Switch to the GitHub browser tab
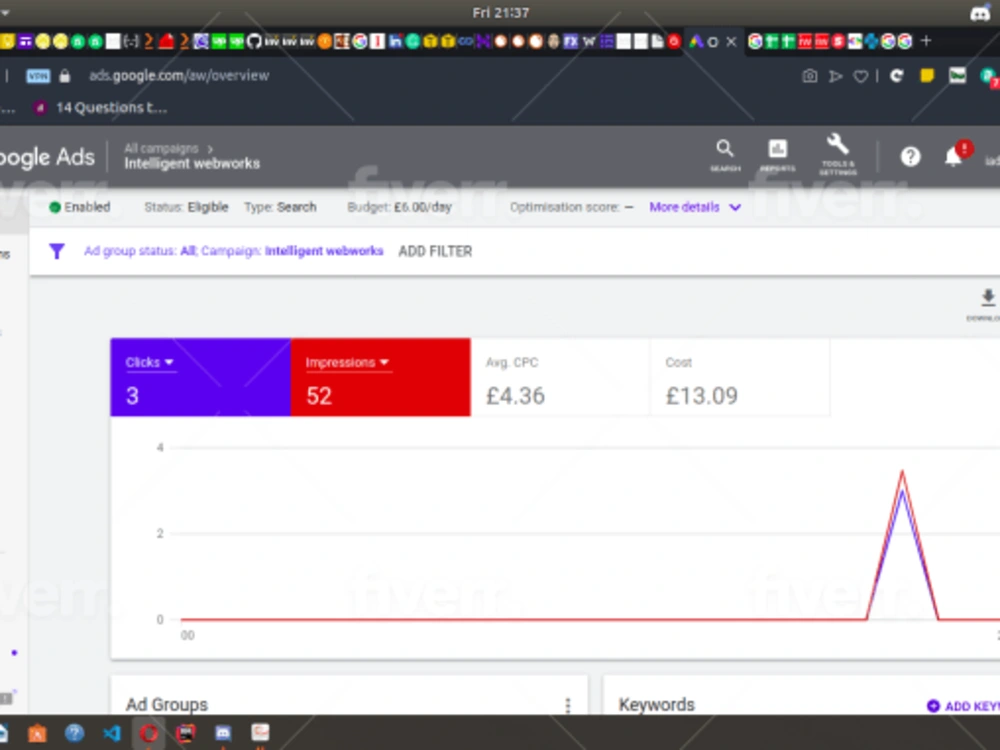Screen dimensions: 1000x750 point(254,41)
